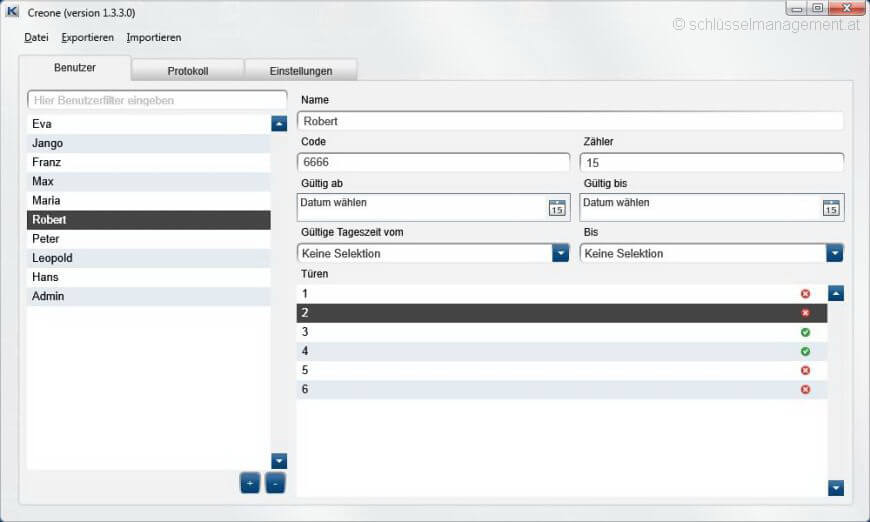Click the Benutzerfilter search field
This screenshot has height=522, width=870.
point(157,100)
